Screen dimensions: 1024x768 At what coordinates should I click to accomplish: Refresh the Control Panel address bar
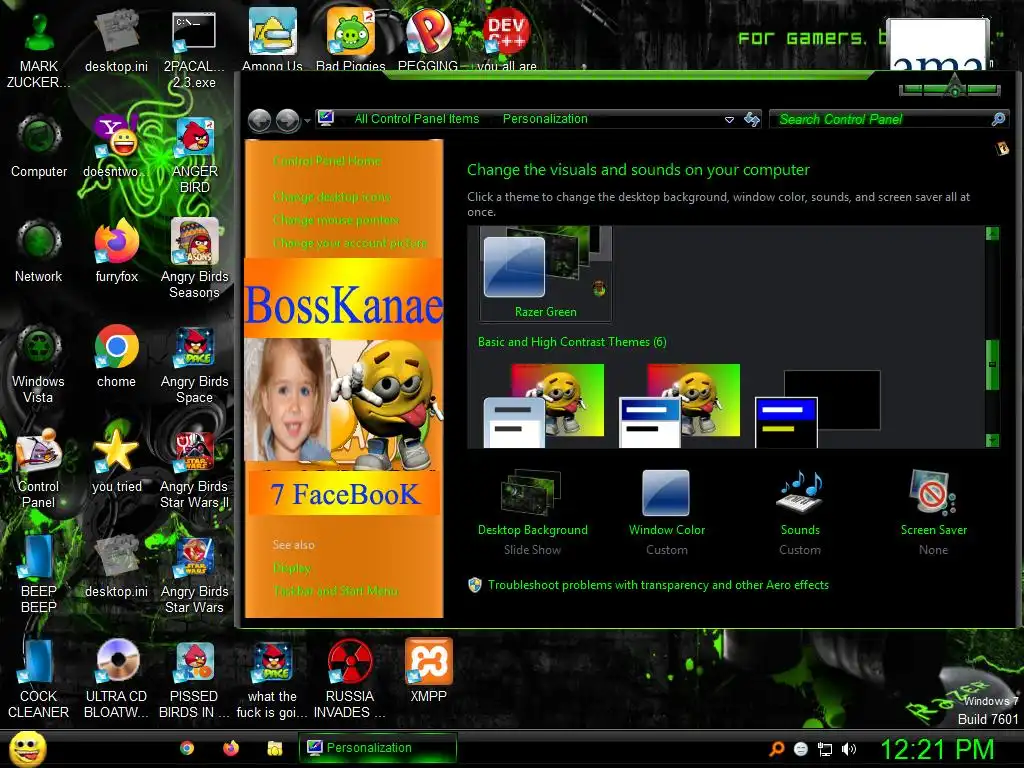(x=752, y=119)
